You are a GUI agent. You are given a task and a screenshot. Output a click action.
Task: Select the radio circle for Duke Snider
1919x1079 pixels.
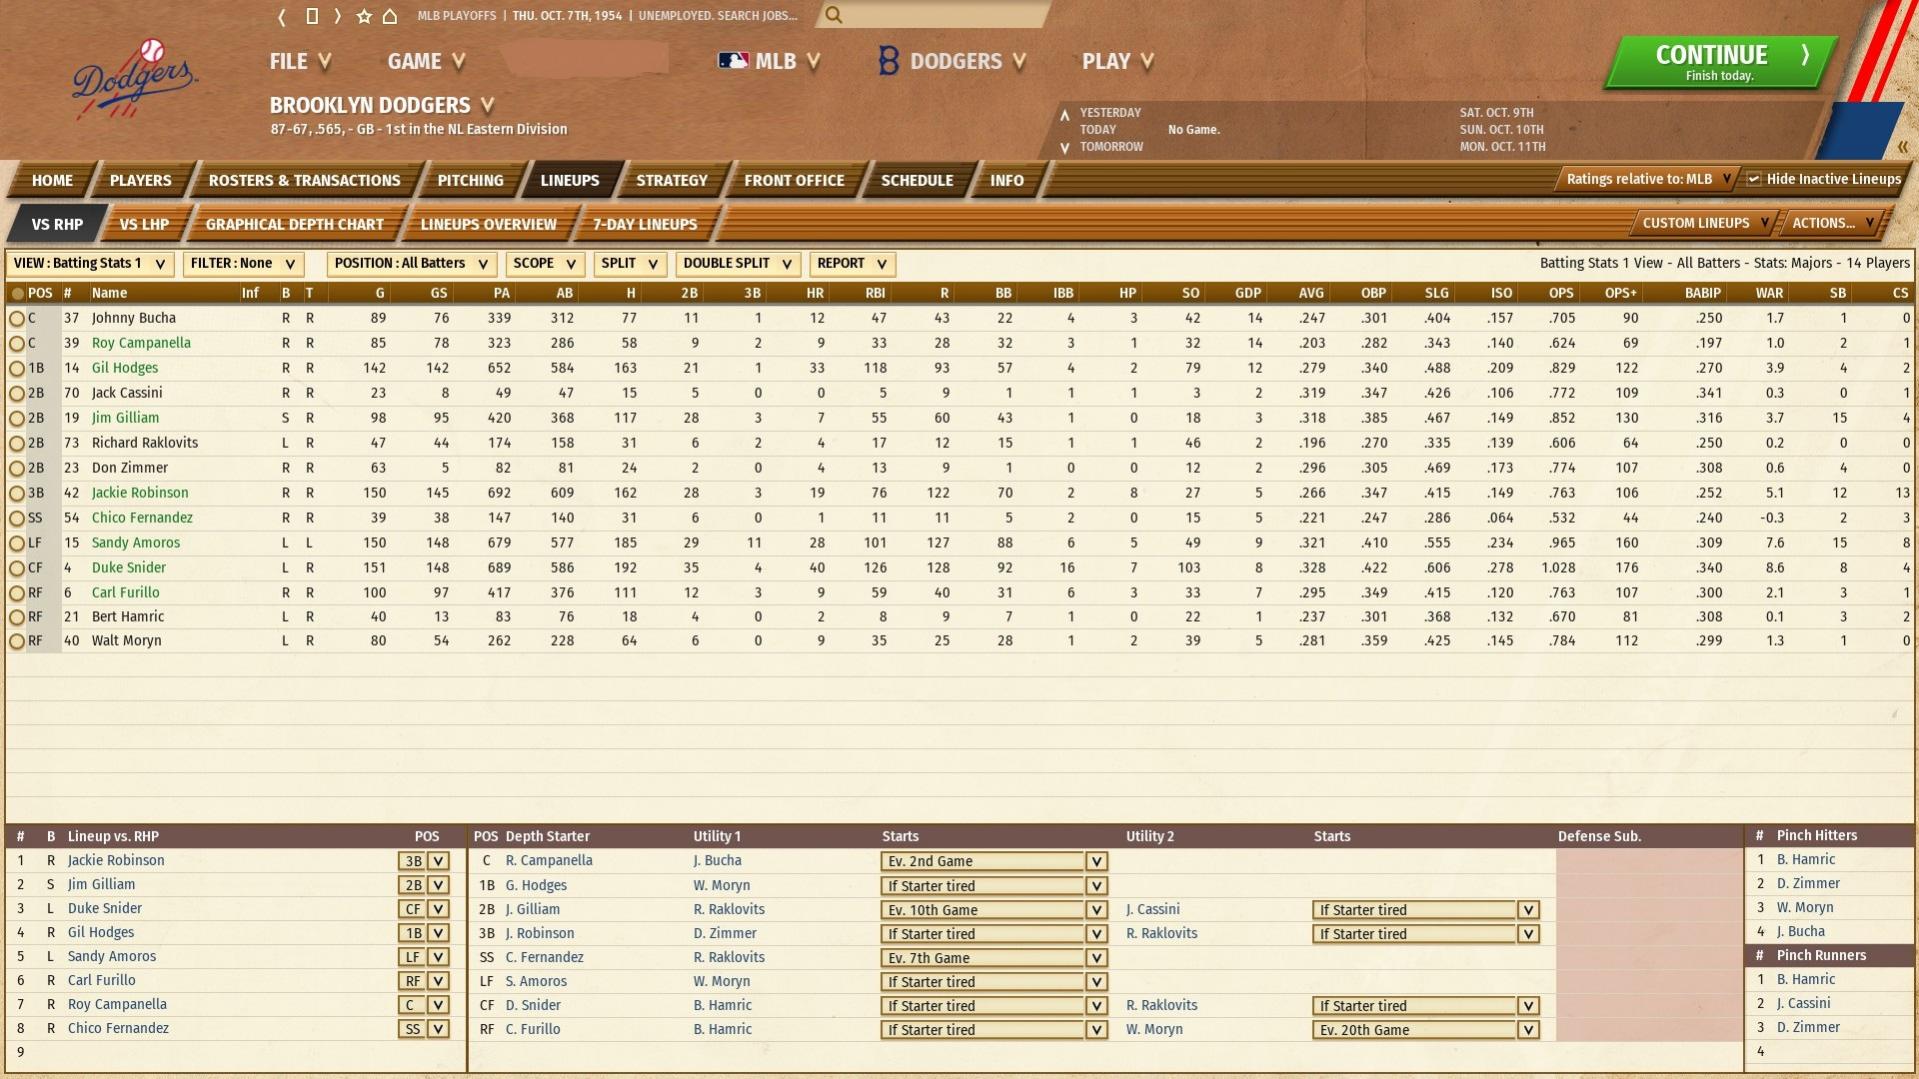click(17, 569)
